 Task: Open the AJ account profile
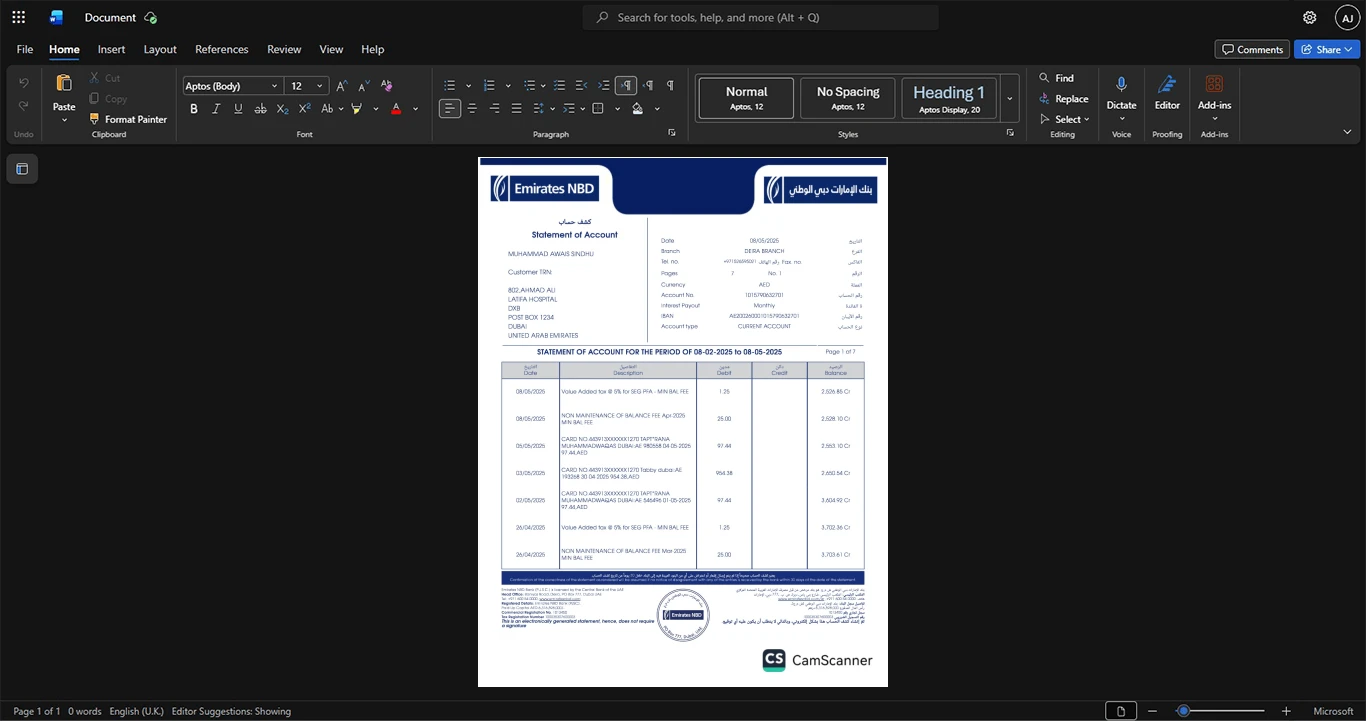pos(1347,17)
